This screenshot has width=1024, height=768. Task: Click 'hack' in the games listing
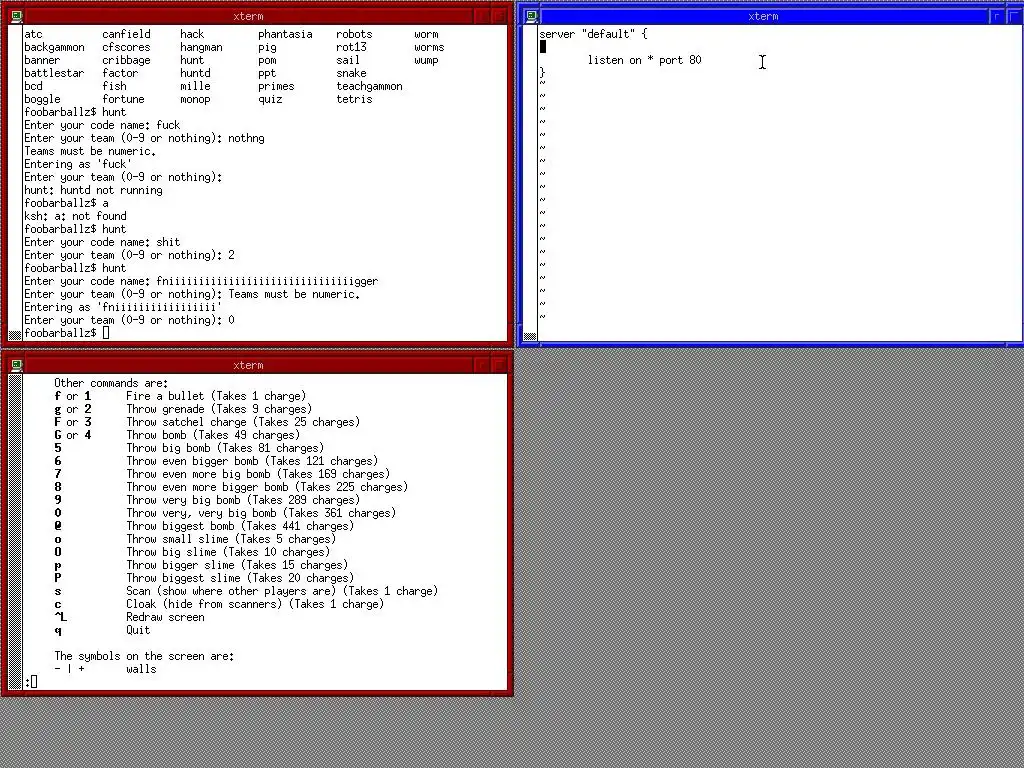point(192,34)
